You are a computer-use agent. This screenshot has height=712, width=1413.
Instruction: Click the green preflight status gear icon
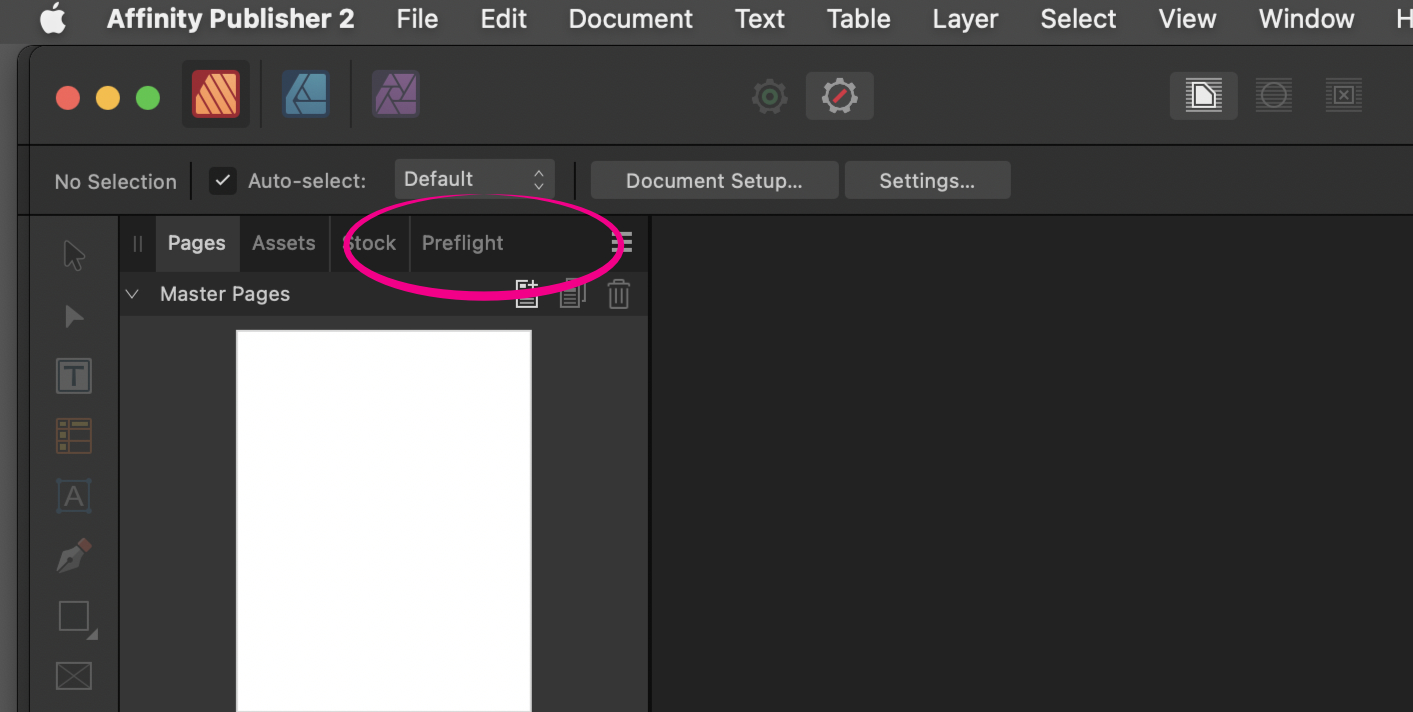tap(769, 96)
